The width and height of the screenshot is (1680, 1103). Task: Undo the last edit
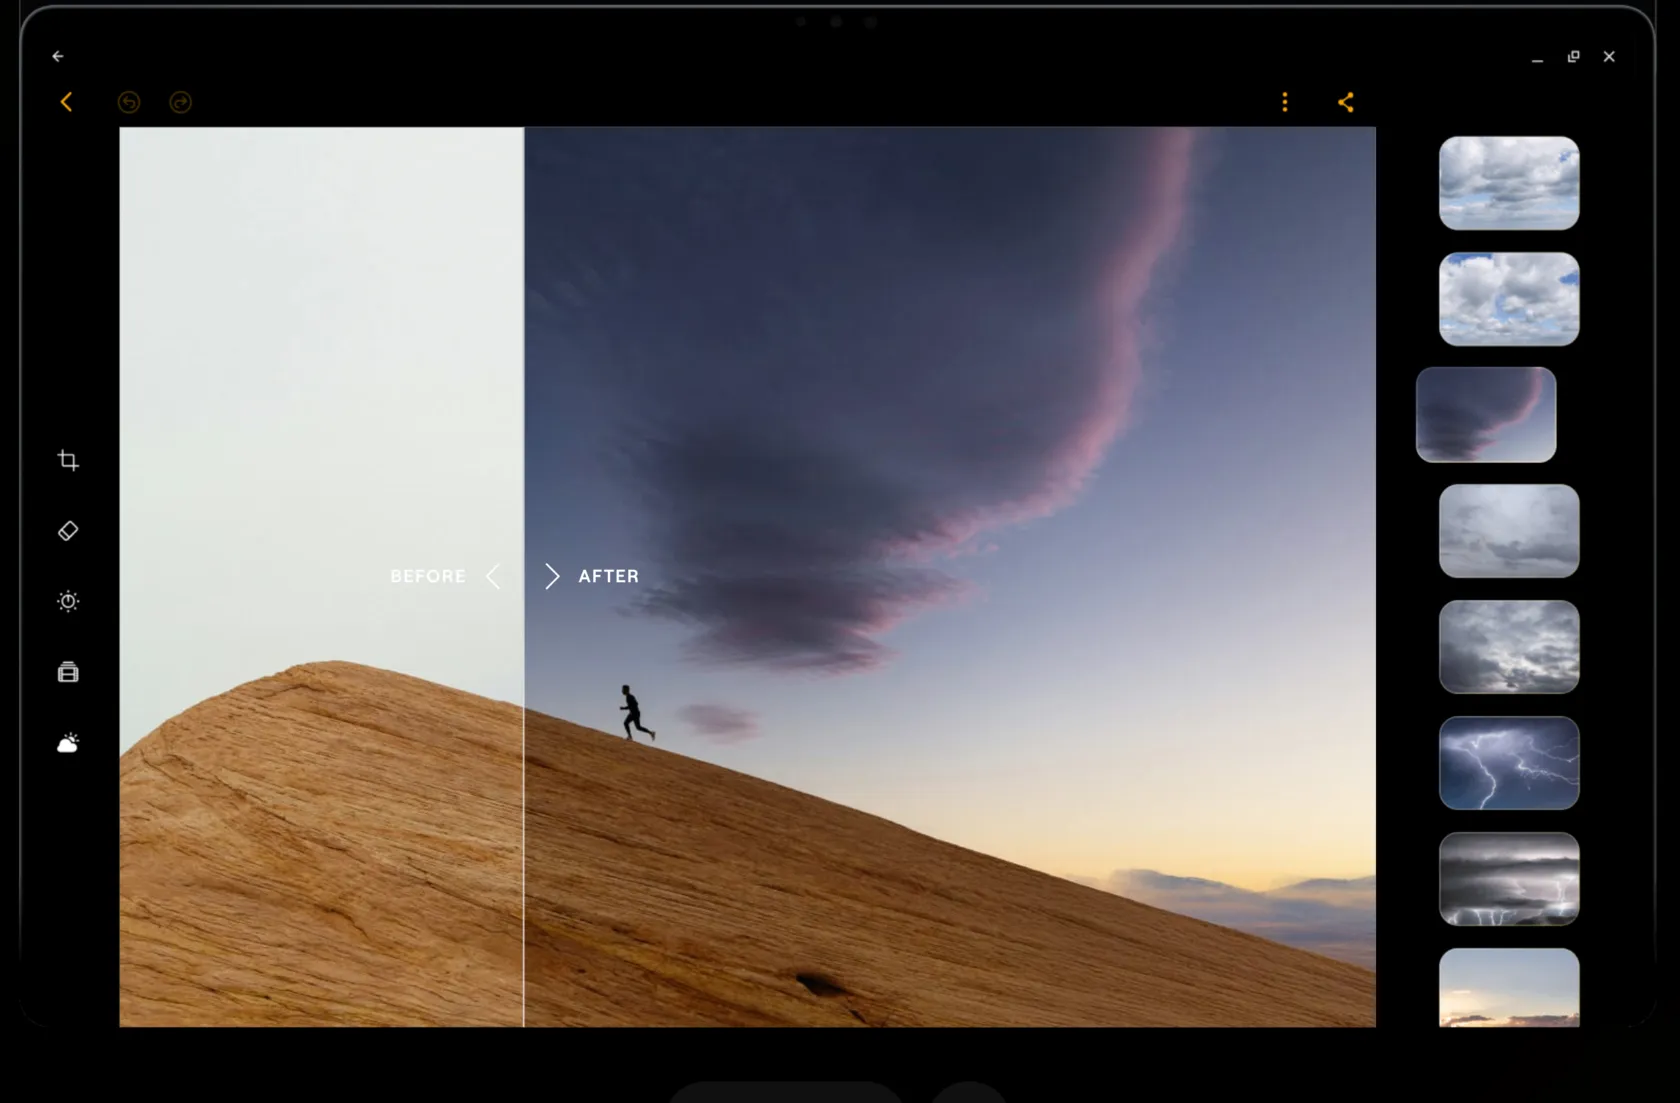pos(128,102)
